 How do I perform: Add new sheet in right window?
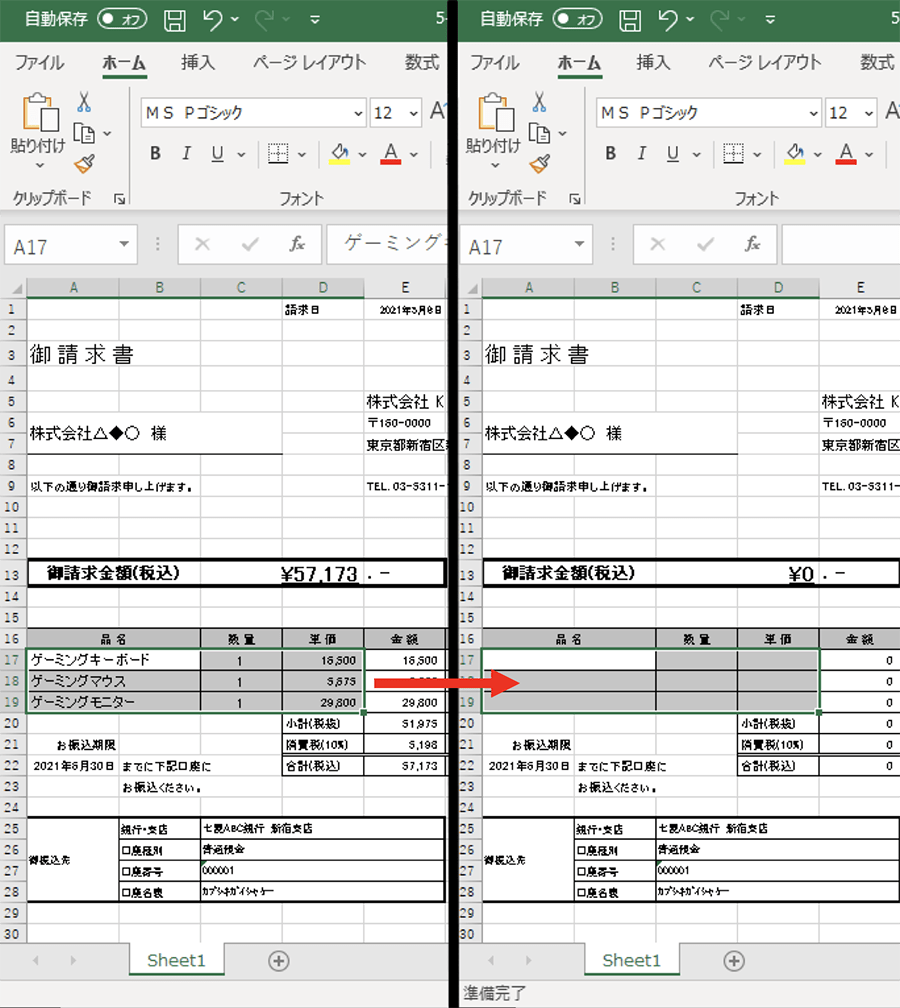tap(734, 961)
